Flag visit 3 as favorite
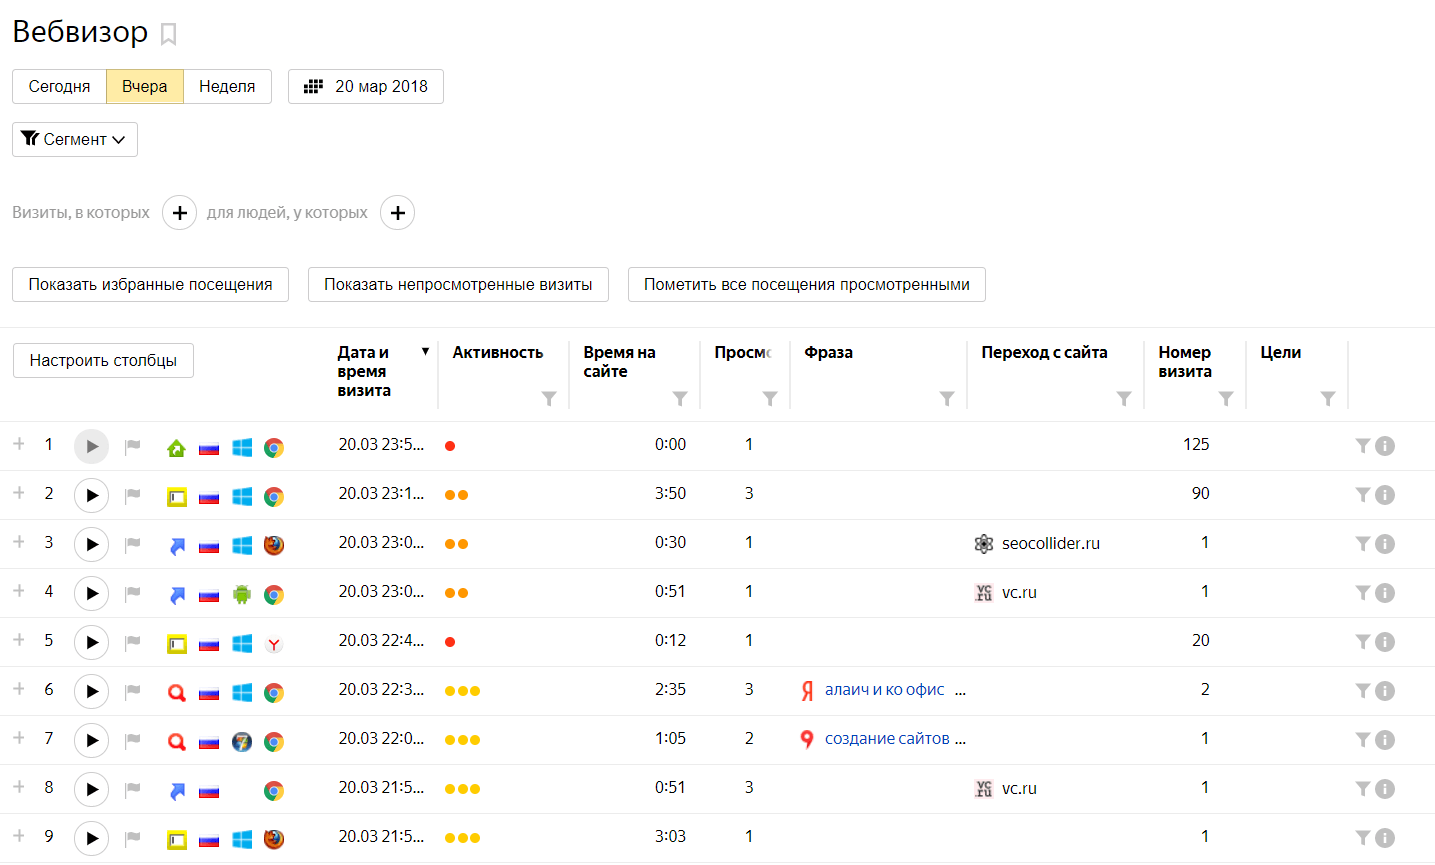The image size is (1435, 865). pyautogui.click(x=133, y=544)
